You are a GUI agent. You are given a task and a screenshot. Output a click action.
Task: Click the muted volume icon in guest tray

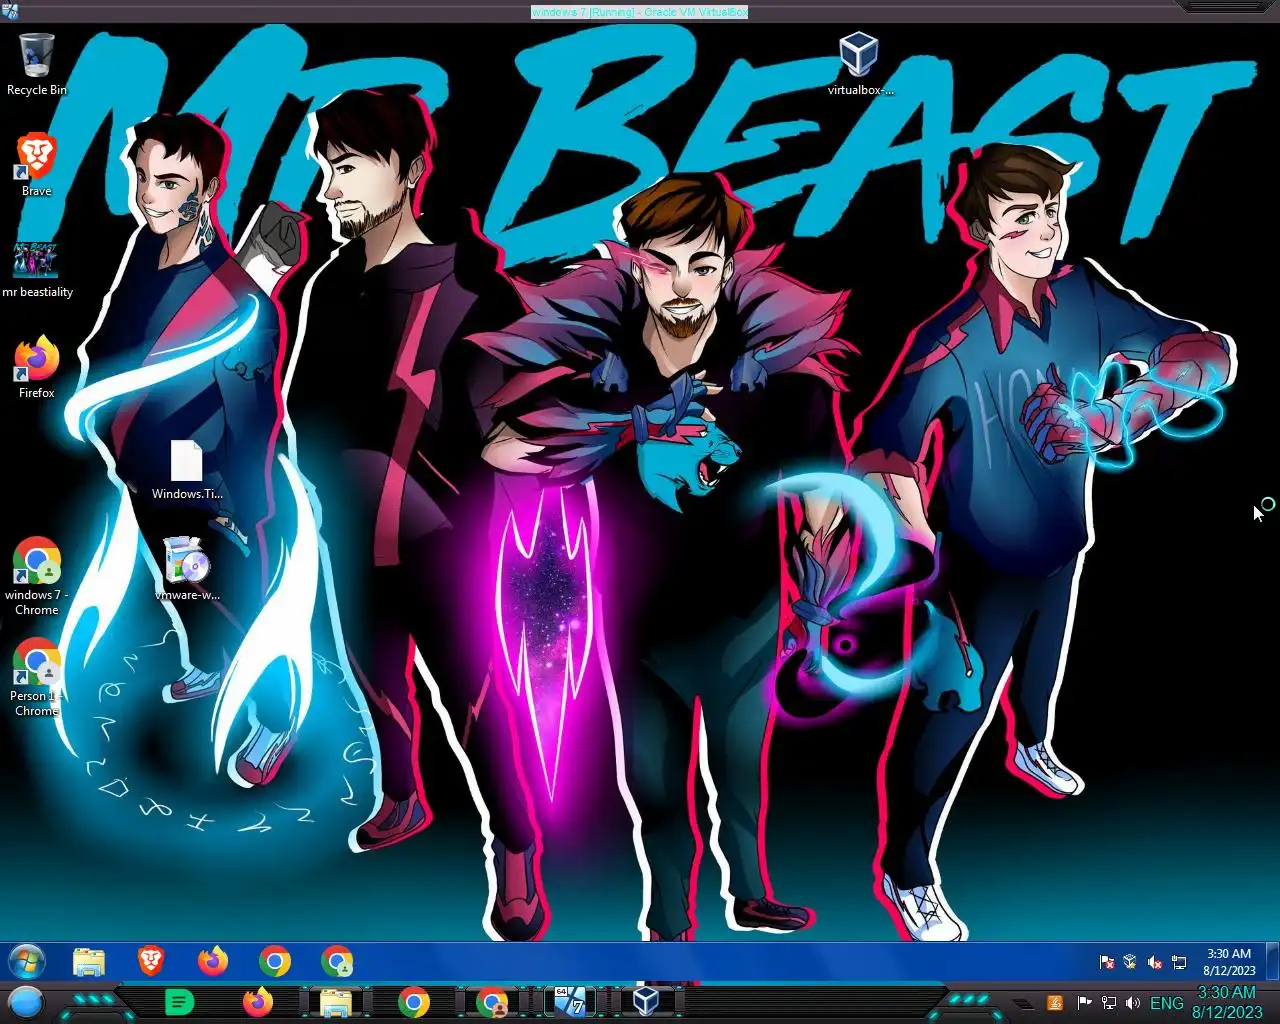point(1155,962)
